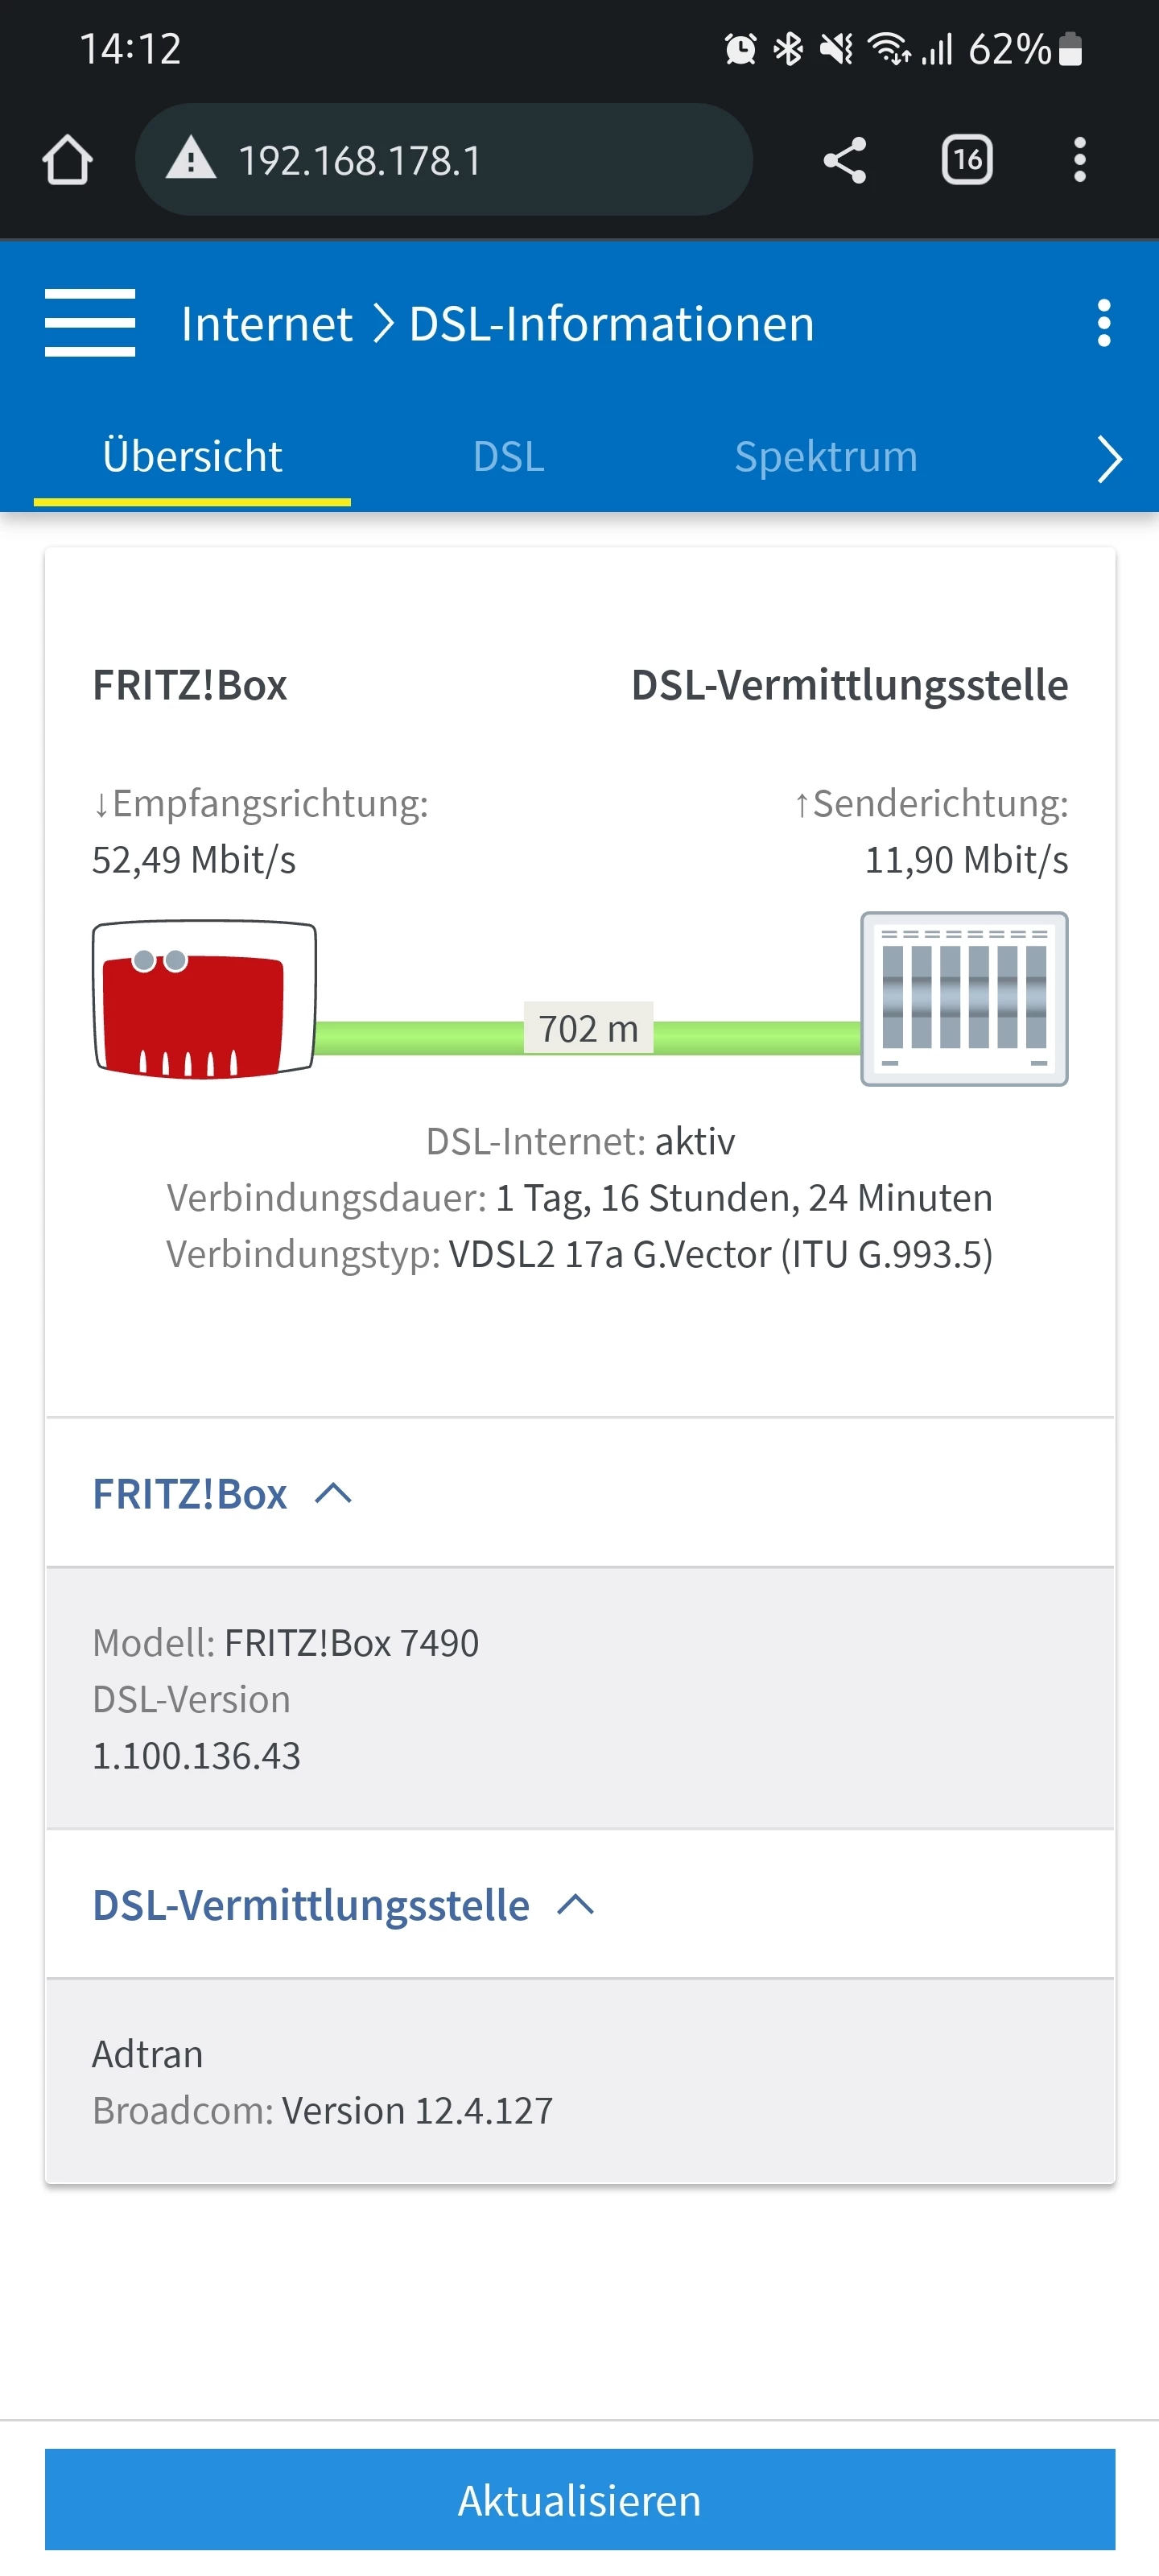Tap the DSL-Informationen page title
Image resolution: width=1159 pixels, height=2576 pixels.
click(611, 324)
